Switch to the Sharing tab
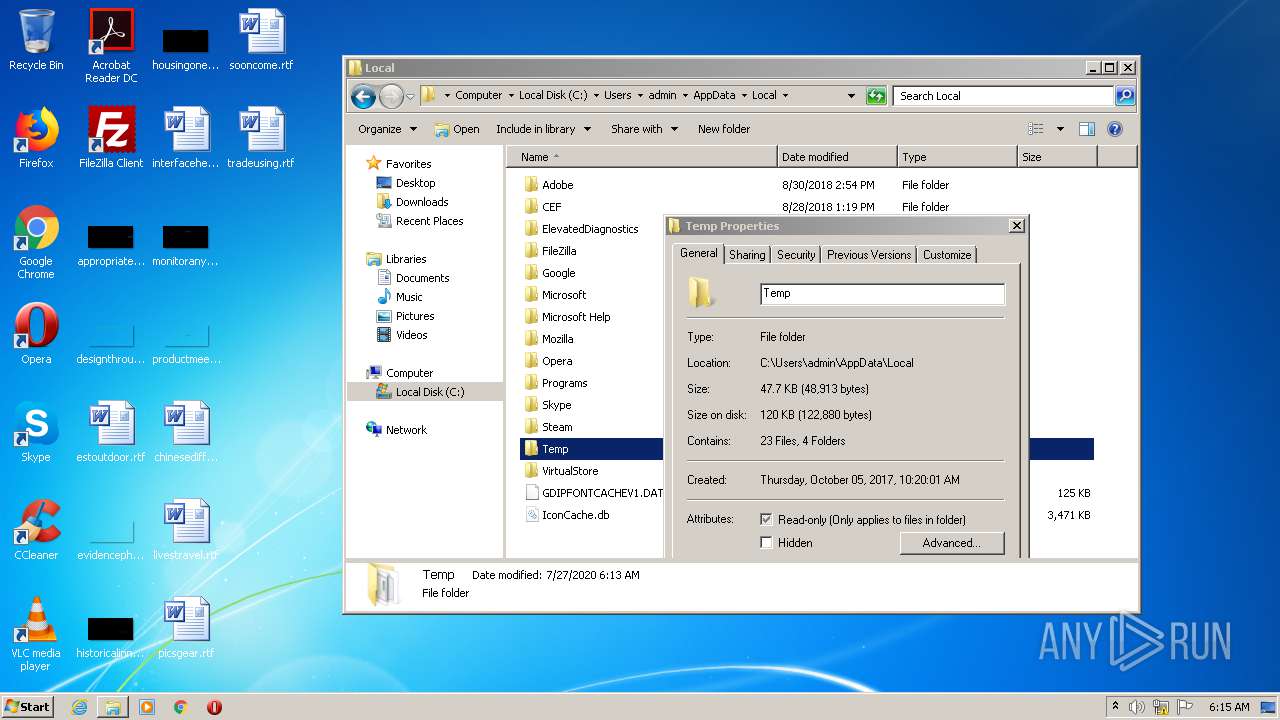This screenshot has height=720, width=1280. tap(747, 255)
